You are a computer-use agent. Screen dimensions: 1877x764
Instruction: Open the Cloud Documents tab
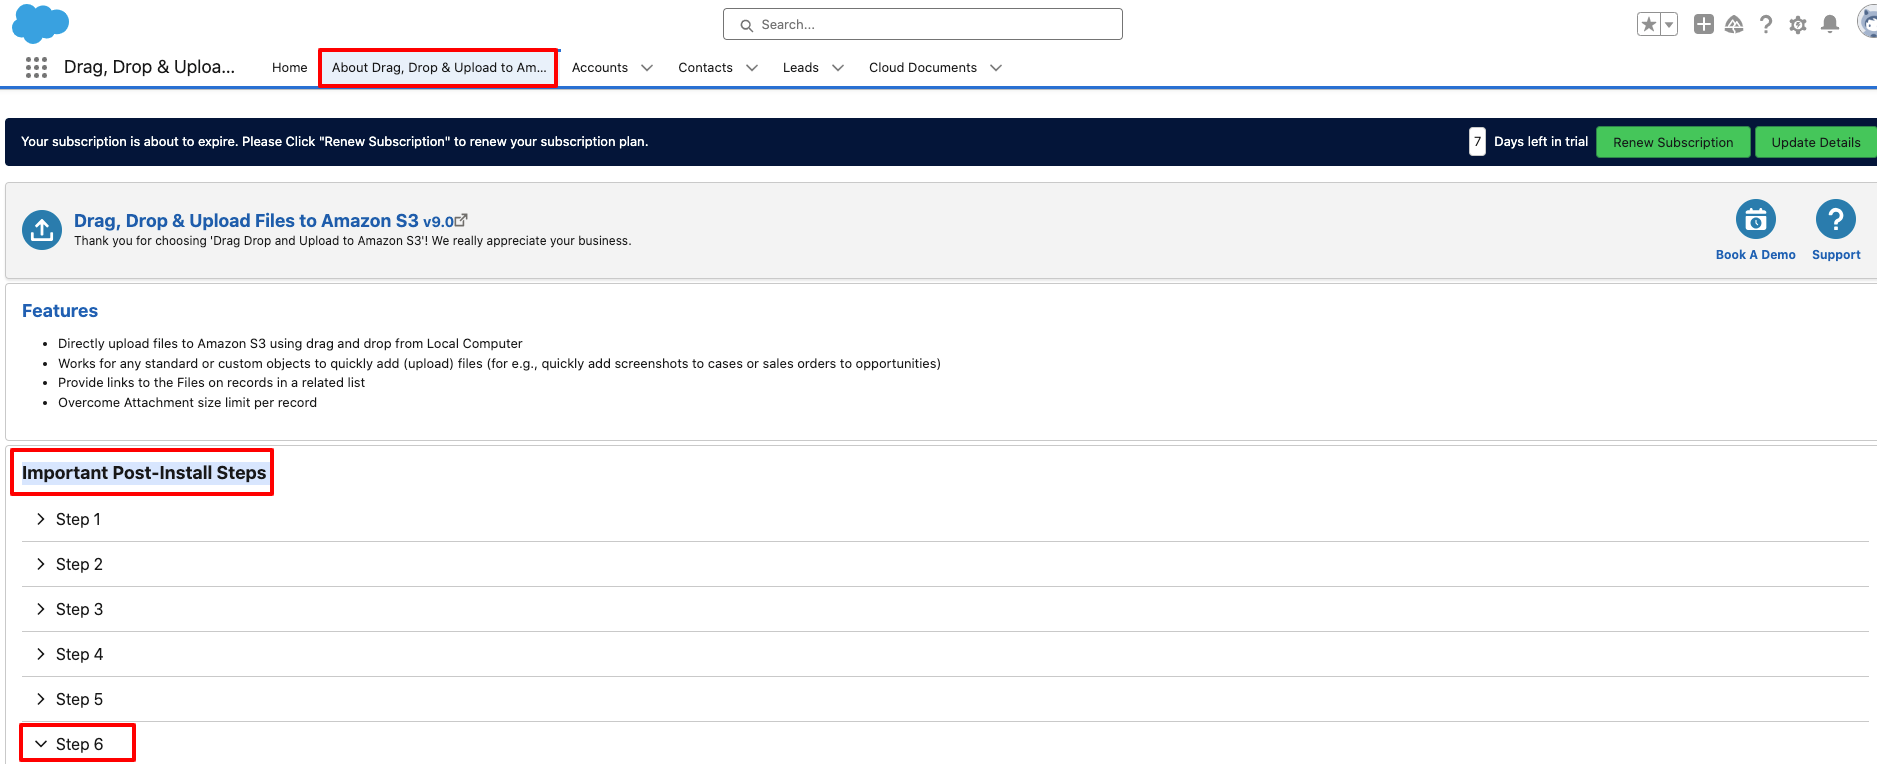click(x=923, y=67)
